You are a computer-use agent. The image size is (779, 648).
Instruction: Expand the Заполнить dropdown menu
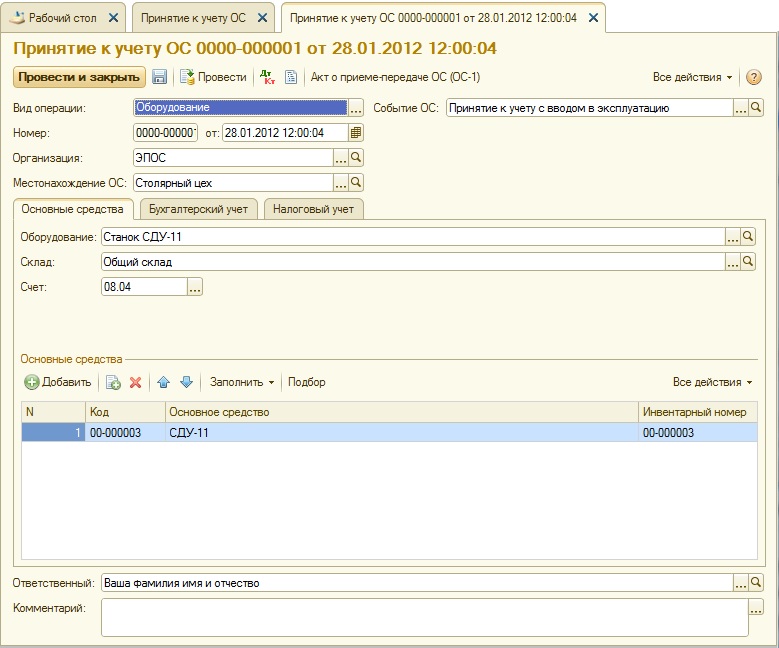pyautogui.click(x=241, y=382)
